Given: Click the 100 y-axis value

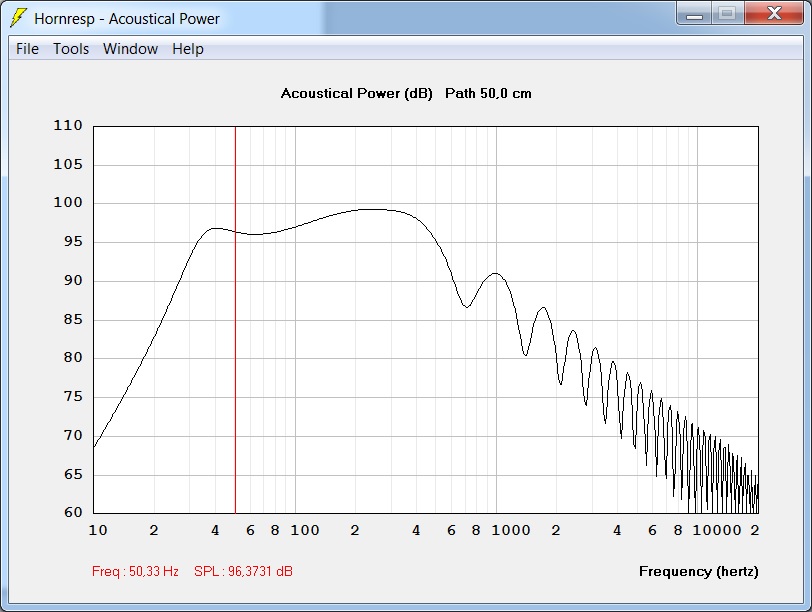Looking at the screenshot, I should [68, 202].
